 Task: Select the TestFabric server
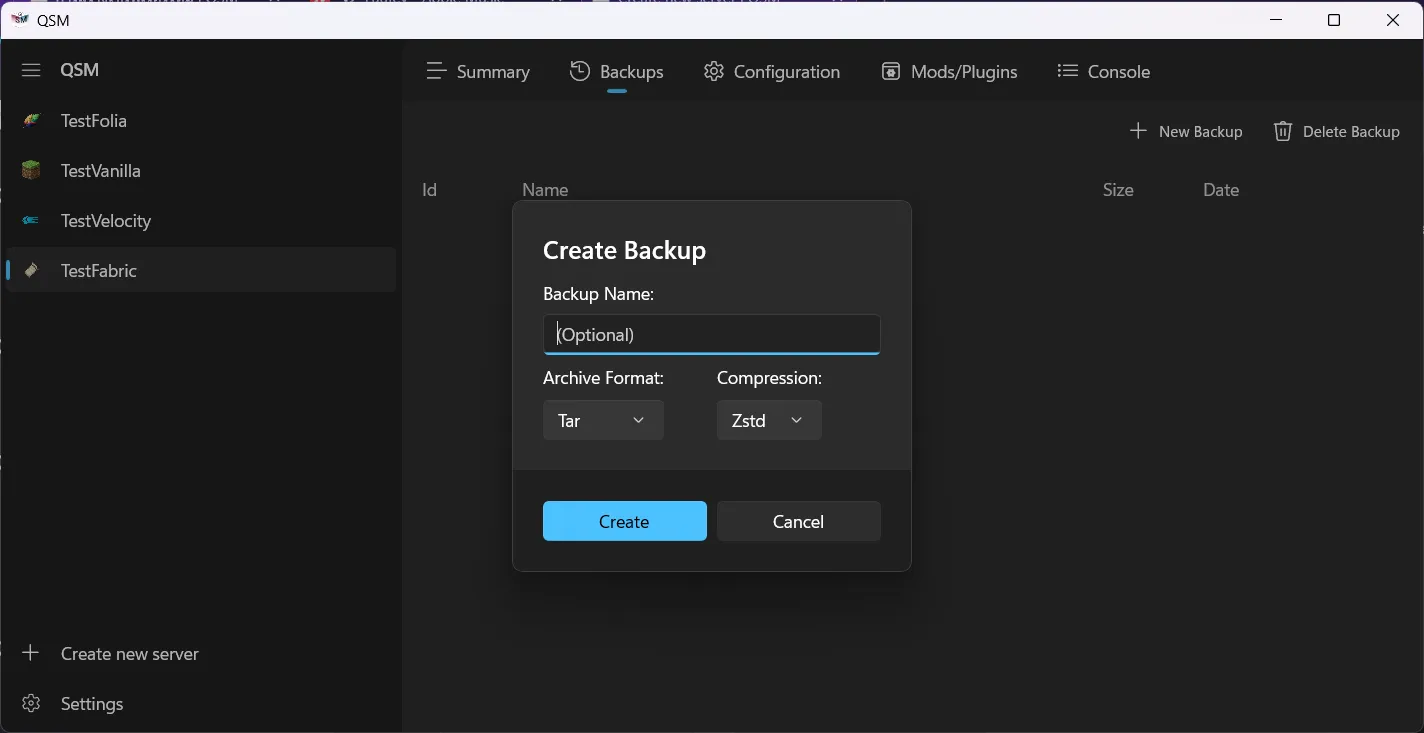click(x=201, y=271)
